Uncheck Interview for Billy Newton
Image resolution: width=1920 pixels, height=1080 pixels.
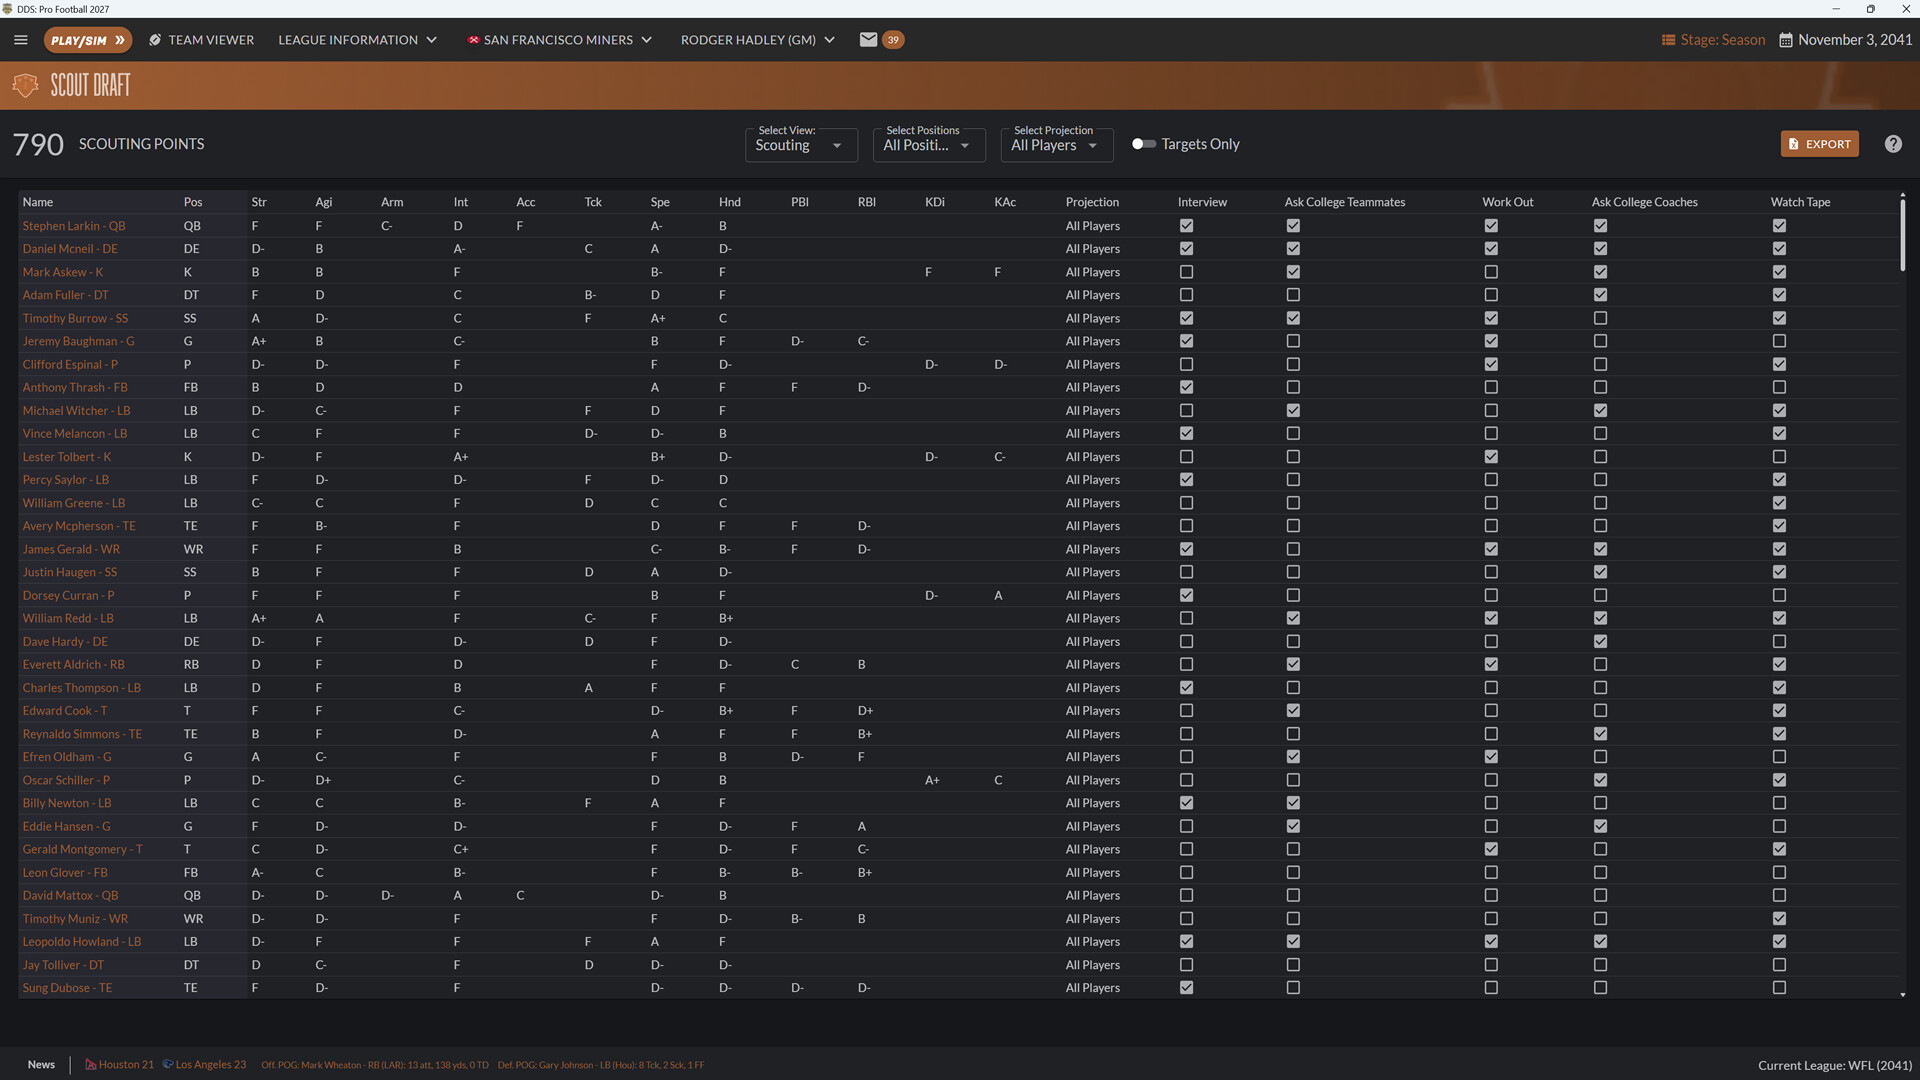point(1186,803)
